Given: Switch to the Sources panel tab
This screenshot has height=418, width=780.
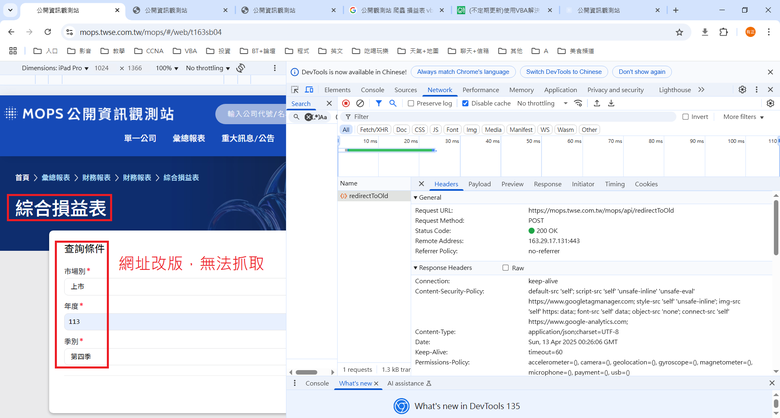Looking at the screenshot, I should [x=405, y=90].
